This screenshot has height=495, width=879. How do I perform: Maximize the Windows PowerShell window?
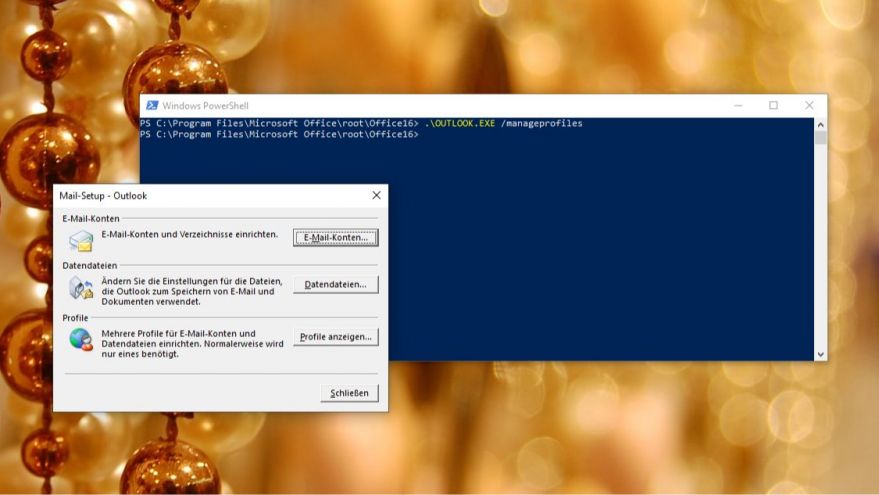pyautogui.click(x=774, y=105)
